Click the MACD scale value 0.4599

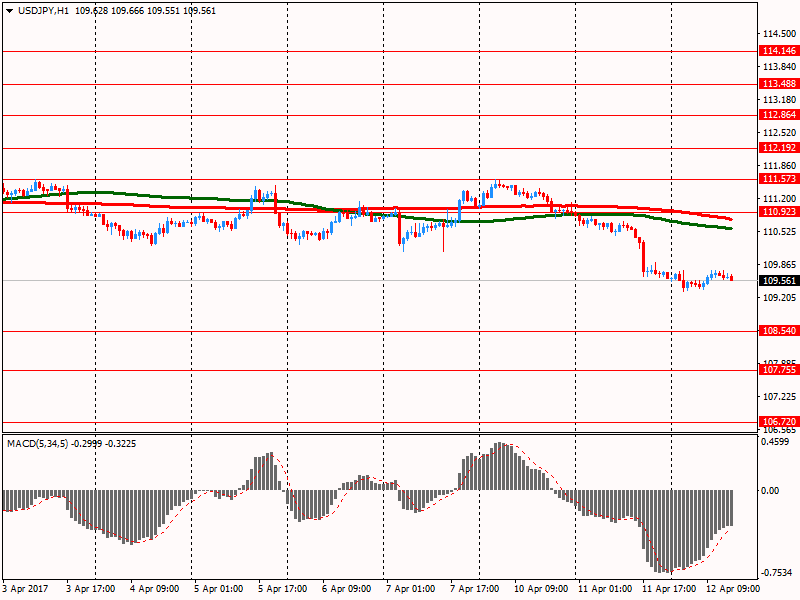point(774,442)
